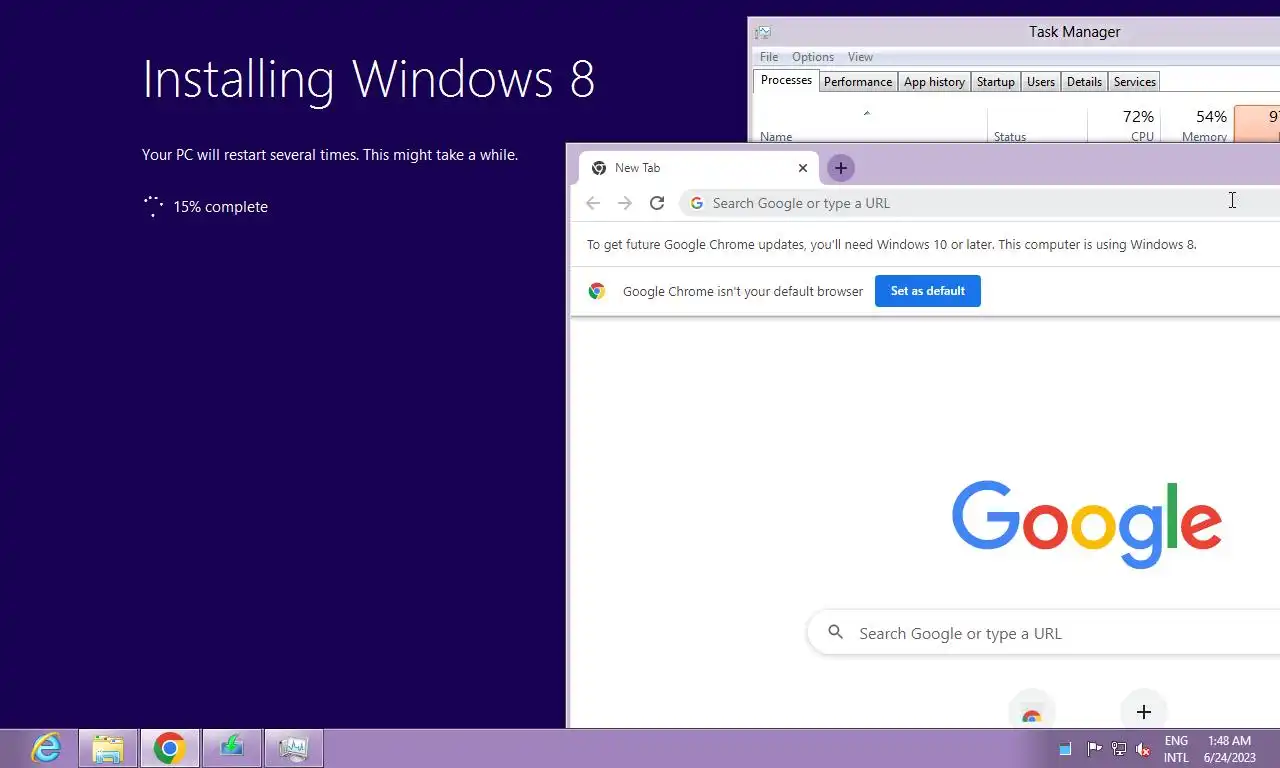This screenshot has width=1280, height=768.
Task: Switch to the Services tab
Action: (x=1135, y=82)
